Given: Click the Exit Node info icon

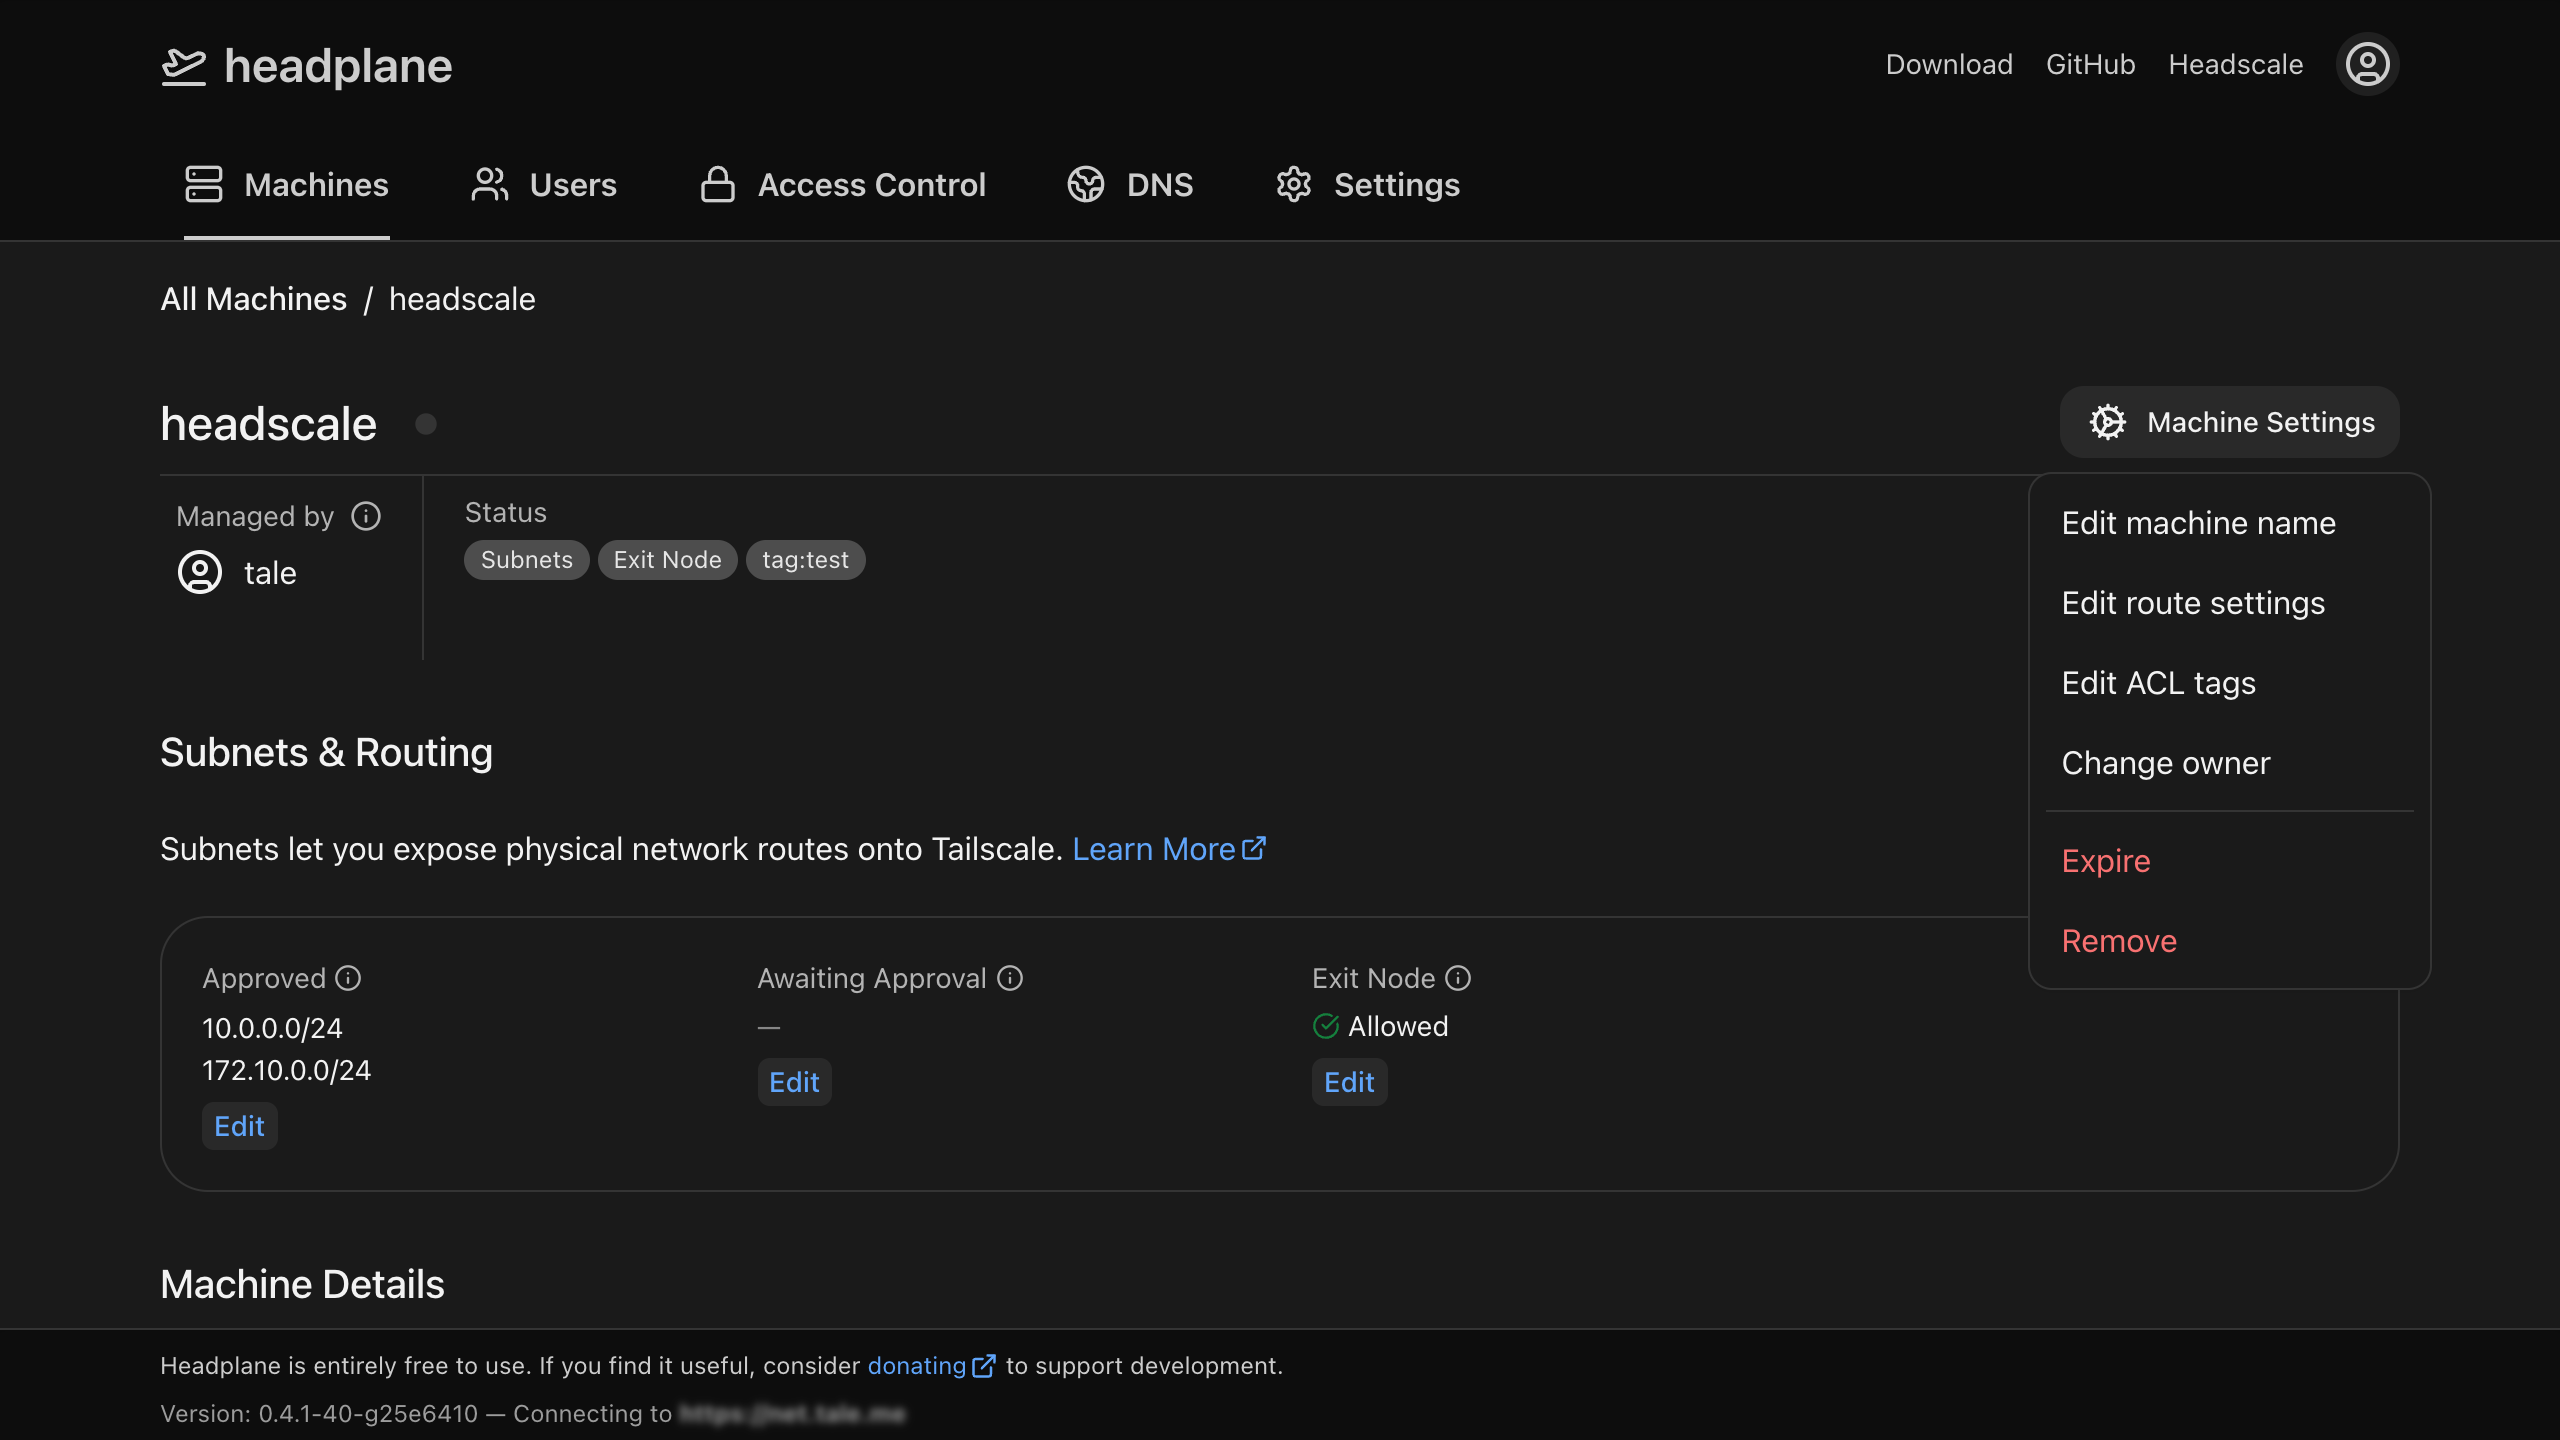Looking at the screenshot, I should coord(1458,978).
